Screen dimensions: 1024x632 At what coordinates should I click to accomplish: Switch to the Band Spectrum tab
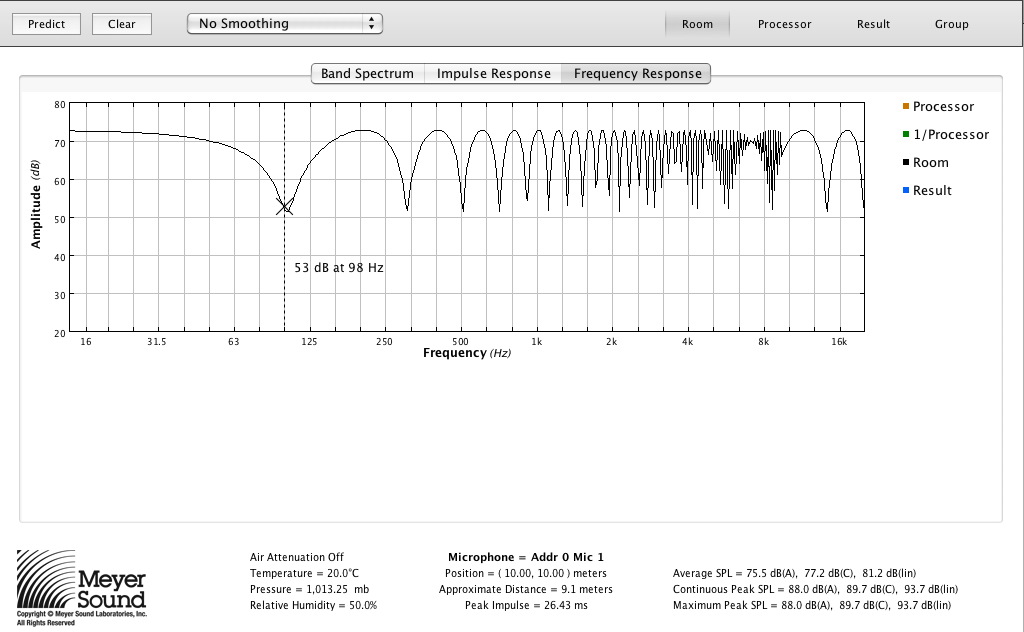[367, 73]
